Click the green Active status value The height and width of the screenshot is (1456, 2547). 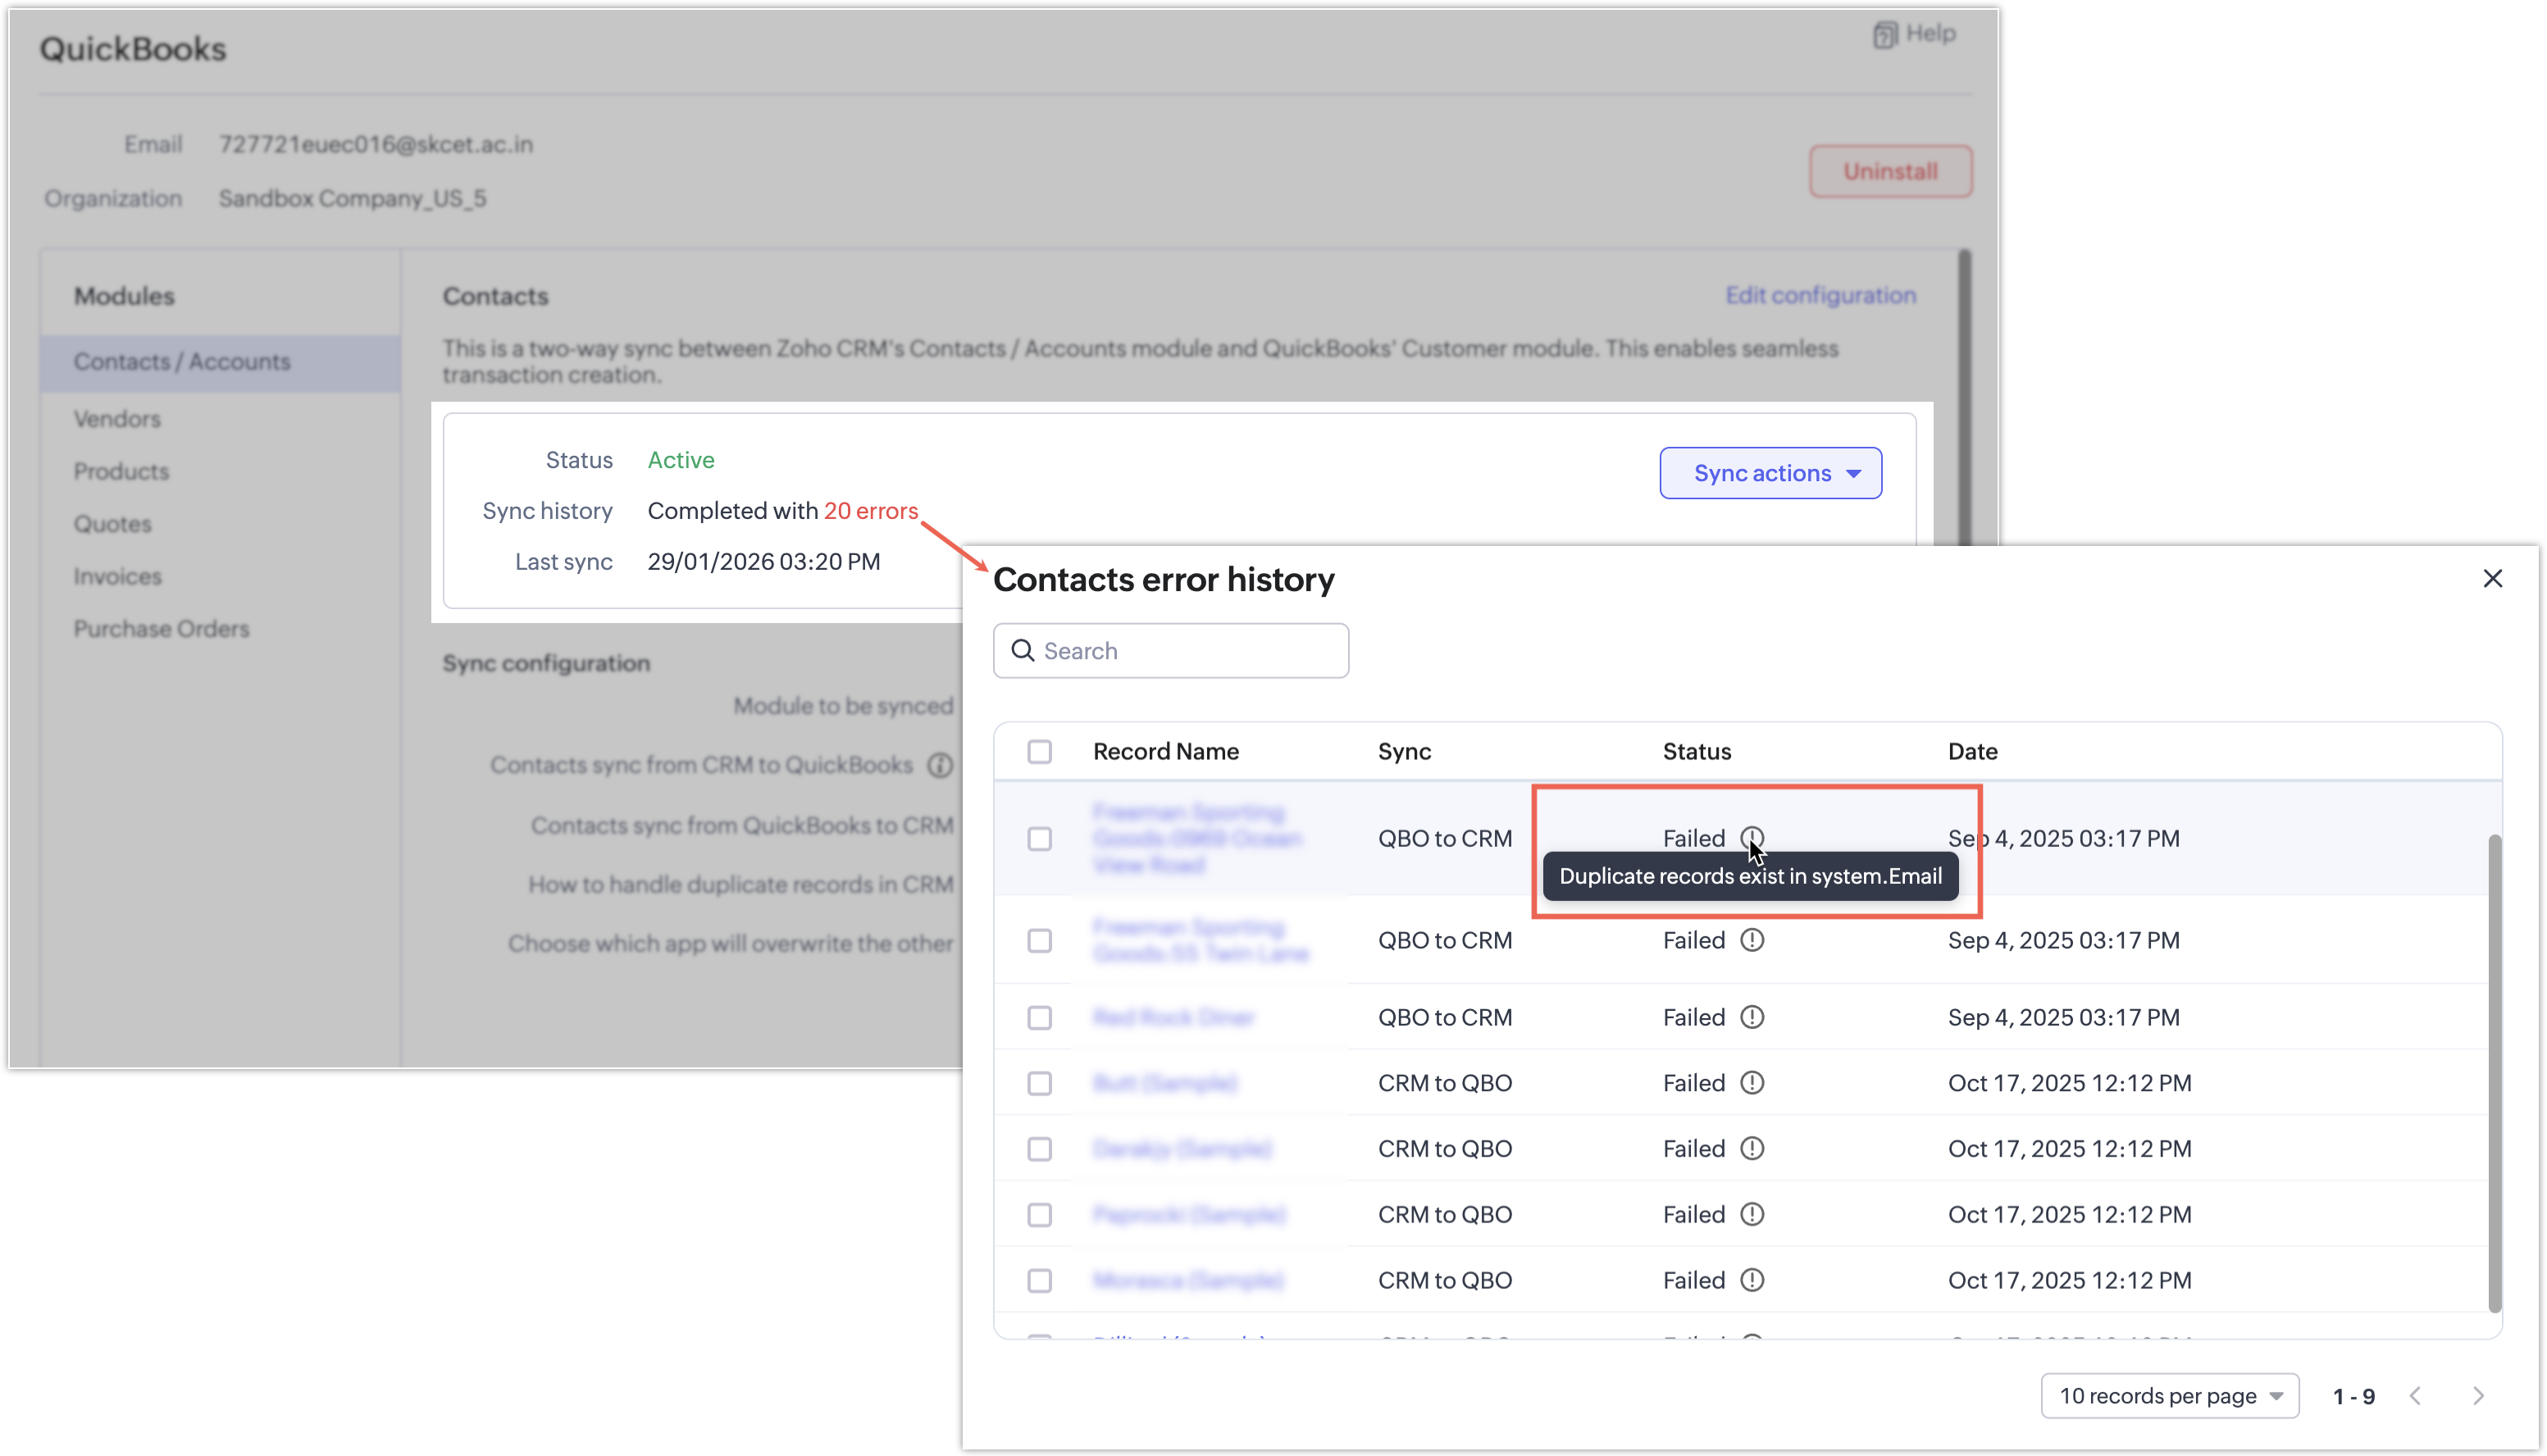click(681, 460)
